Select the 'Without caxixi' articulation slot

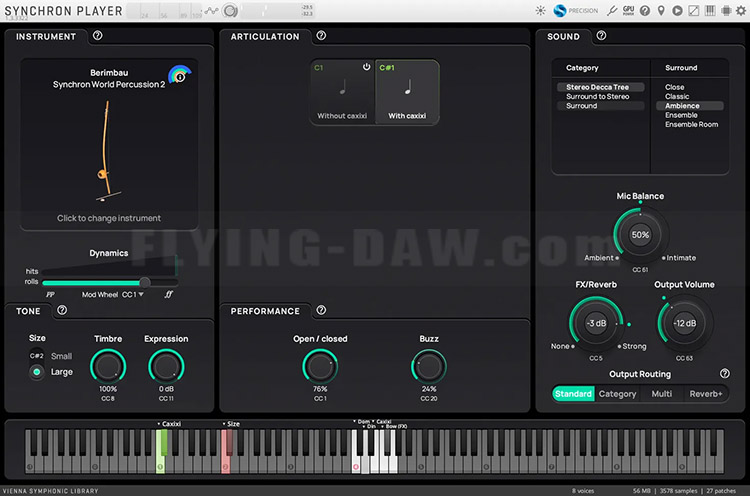pyautogui.click(x=342, y=92)
